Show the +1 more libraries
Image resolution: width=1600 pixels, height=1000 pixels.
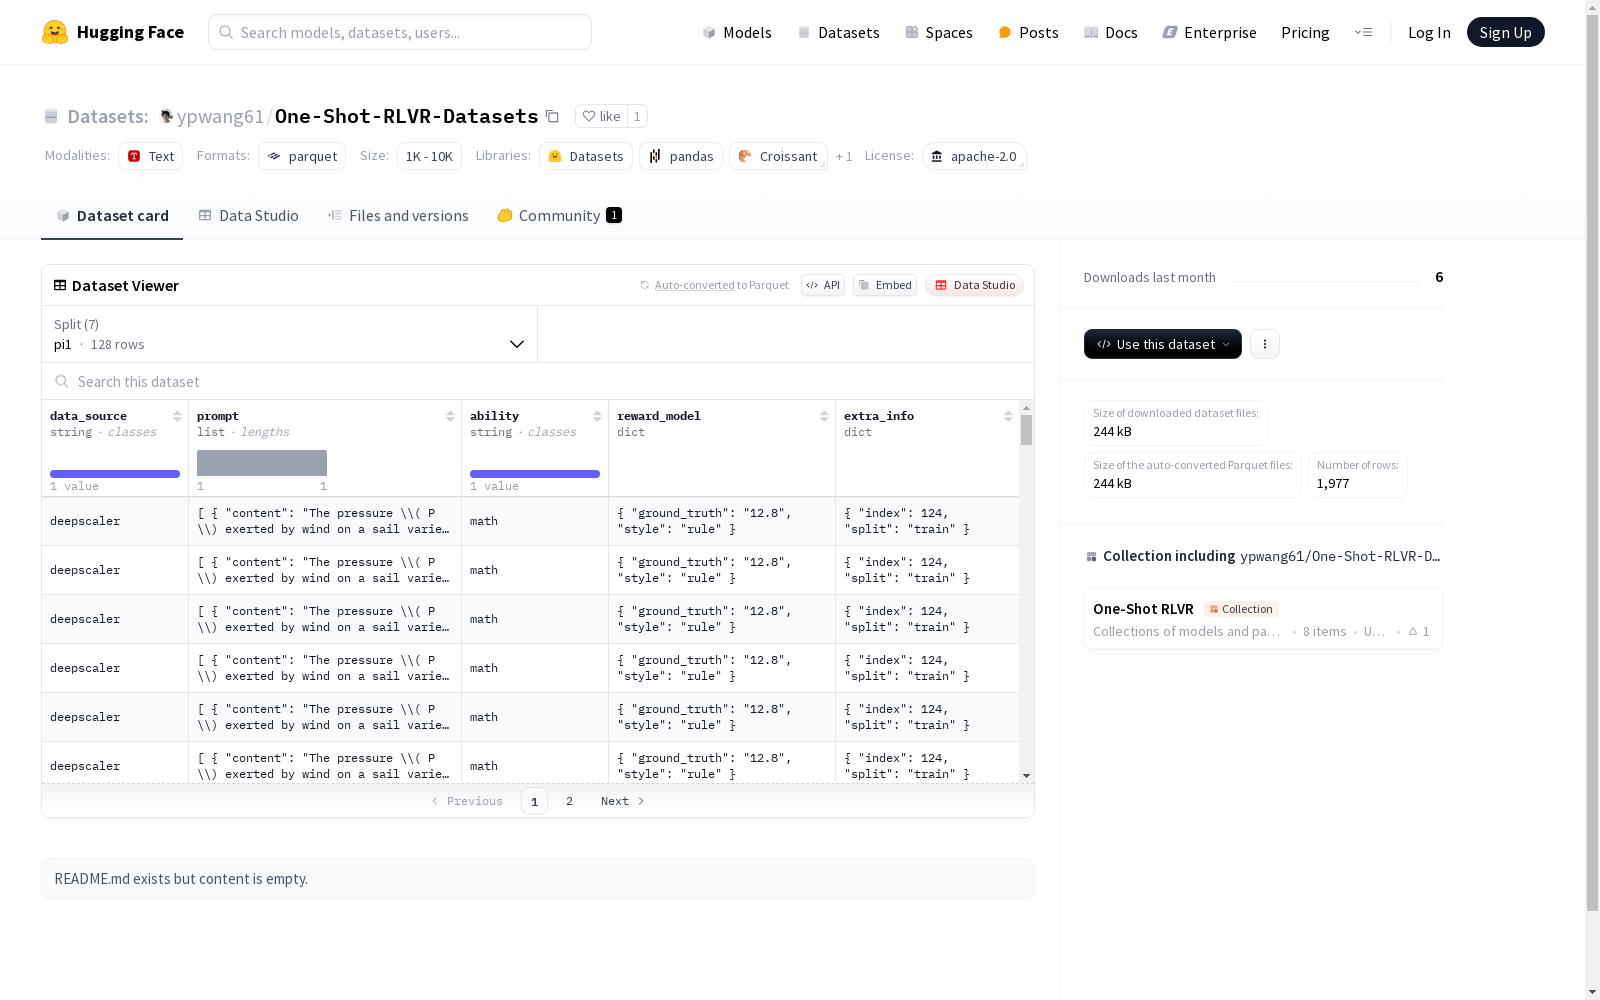(x=844, y=157)
